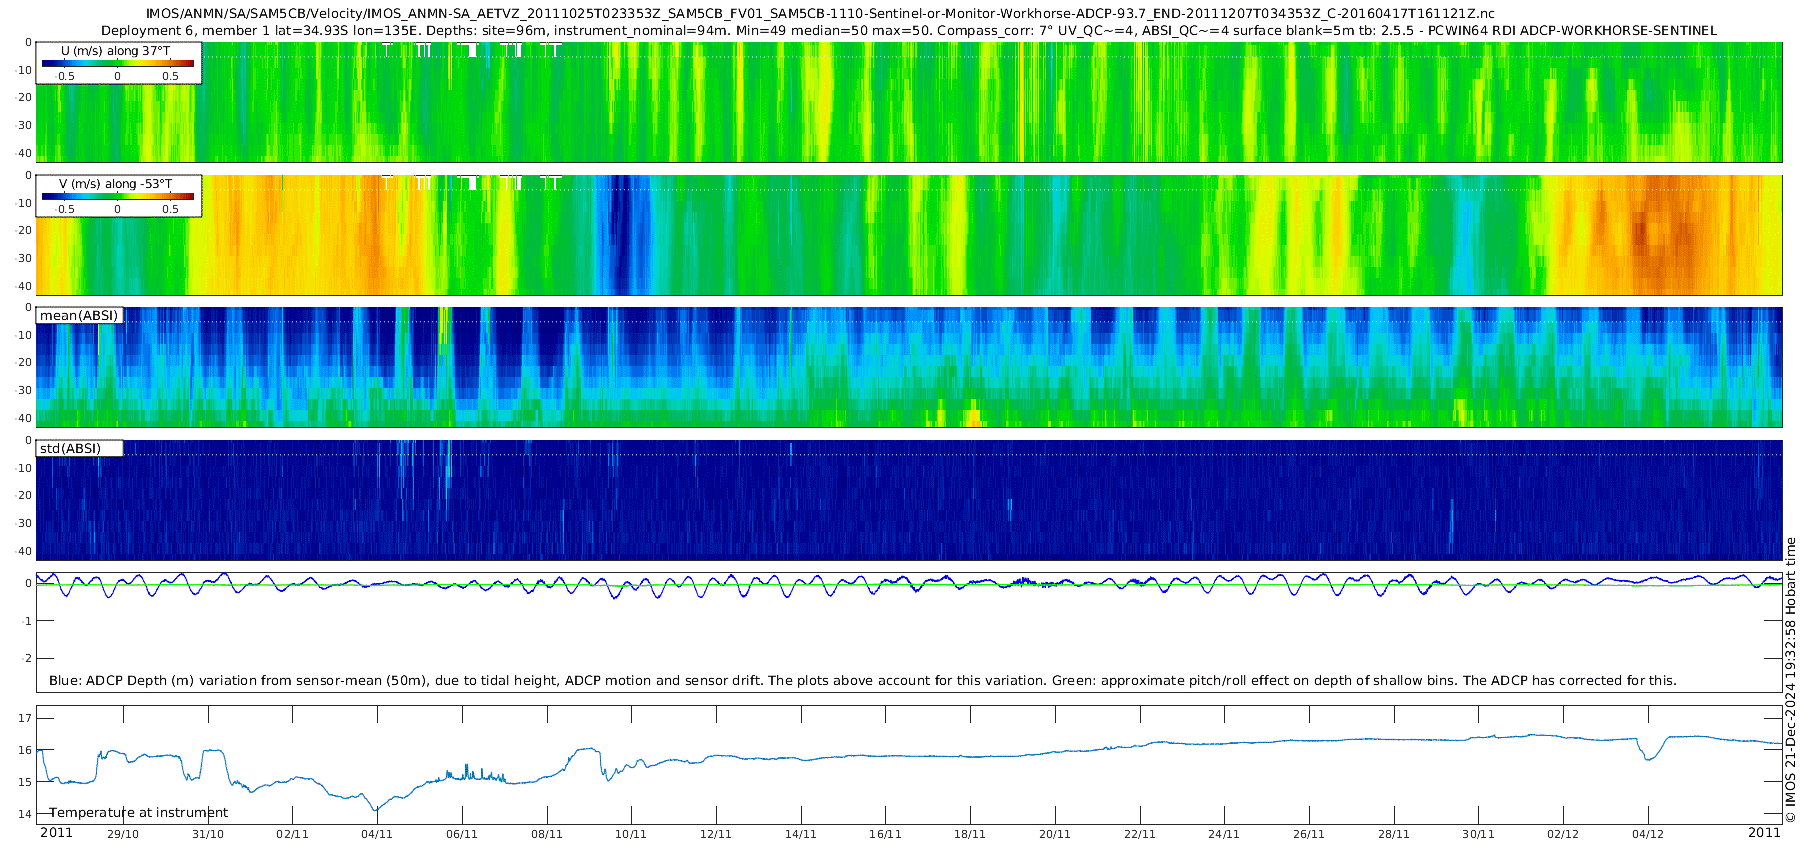Select the std(ABSI) panel label
The image size is (1800, 850).
70,449
